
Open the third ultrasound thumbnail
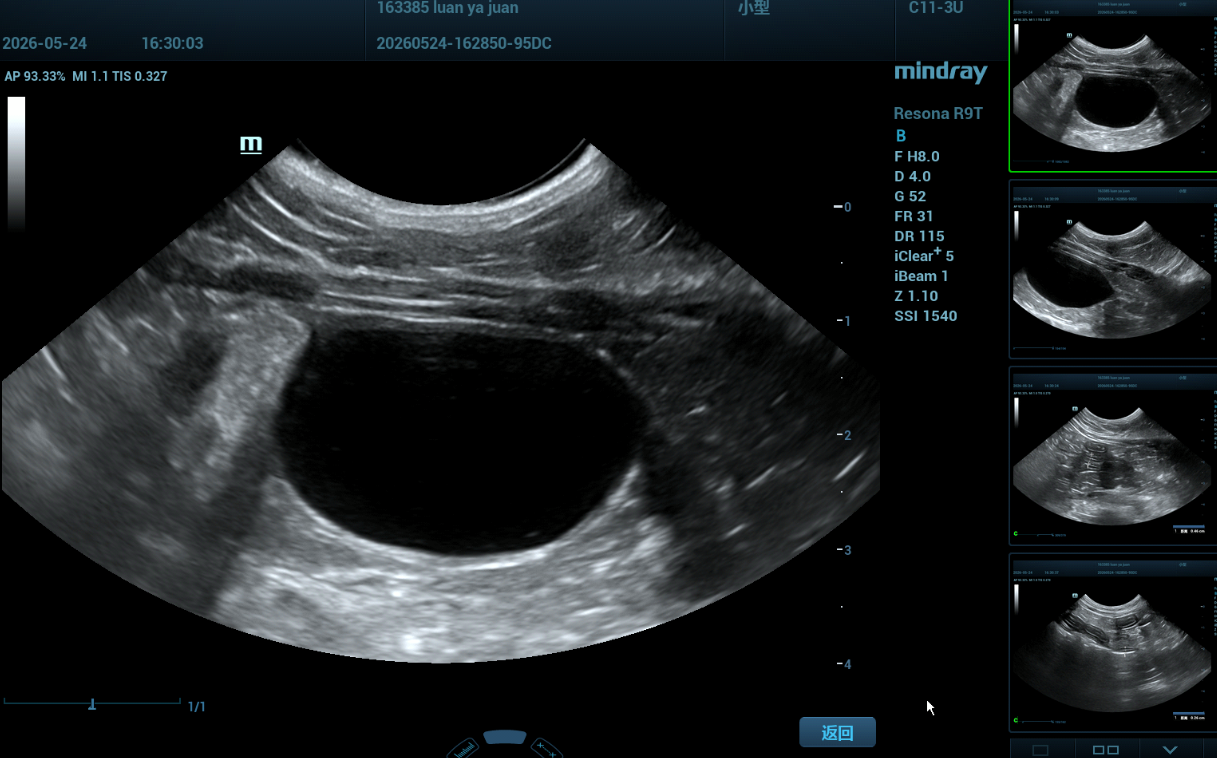pyautogui.click(x=1111, y=456)
